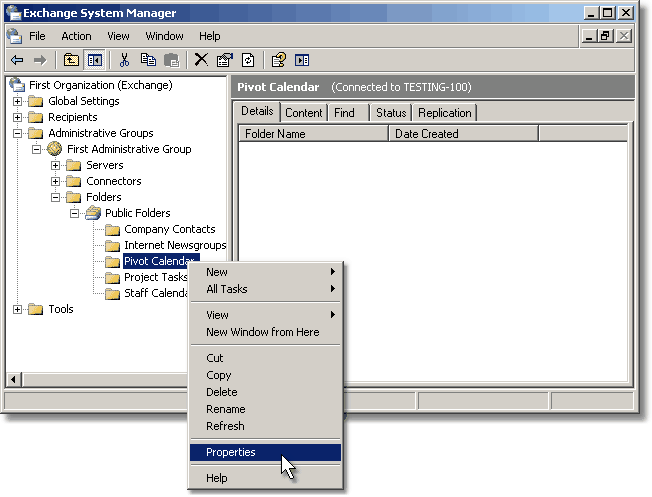Click the First Organization (Exchange) root icon
The image size is (652, 497).
click(17, 85)
